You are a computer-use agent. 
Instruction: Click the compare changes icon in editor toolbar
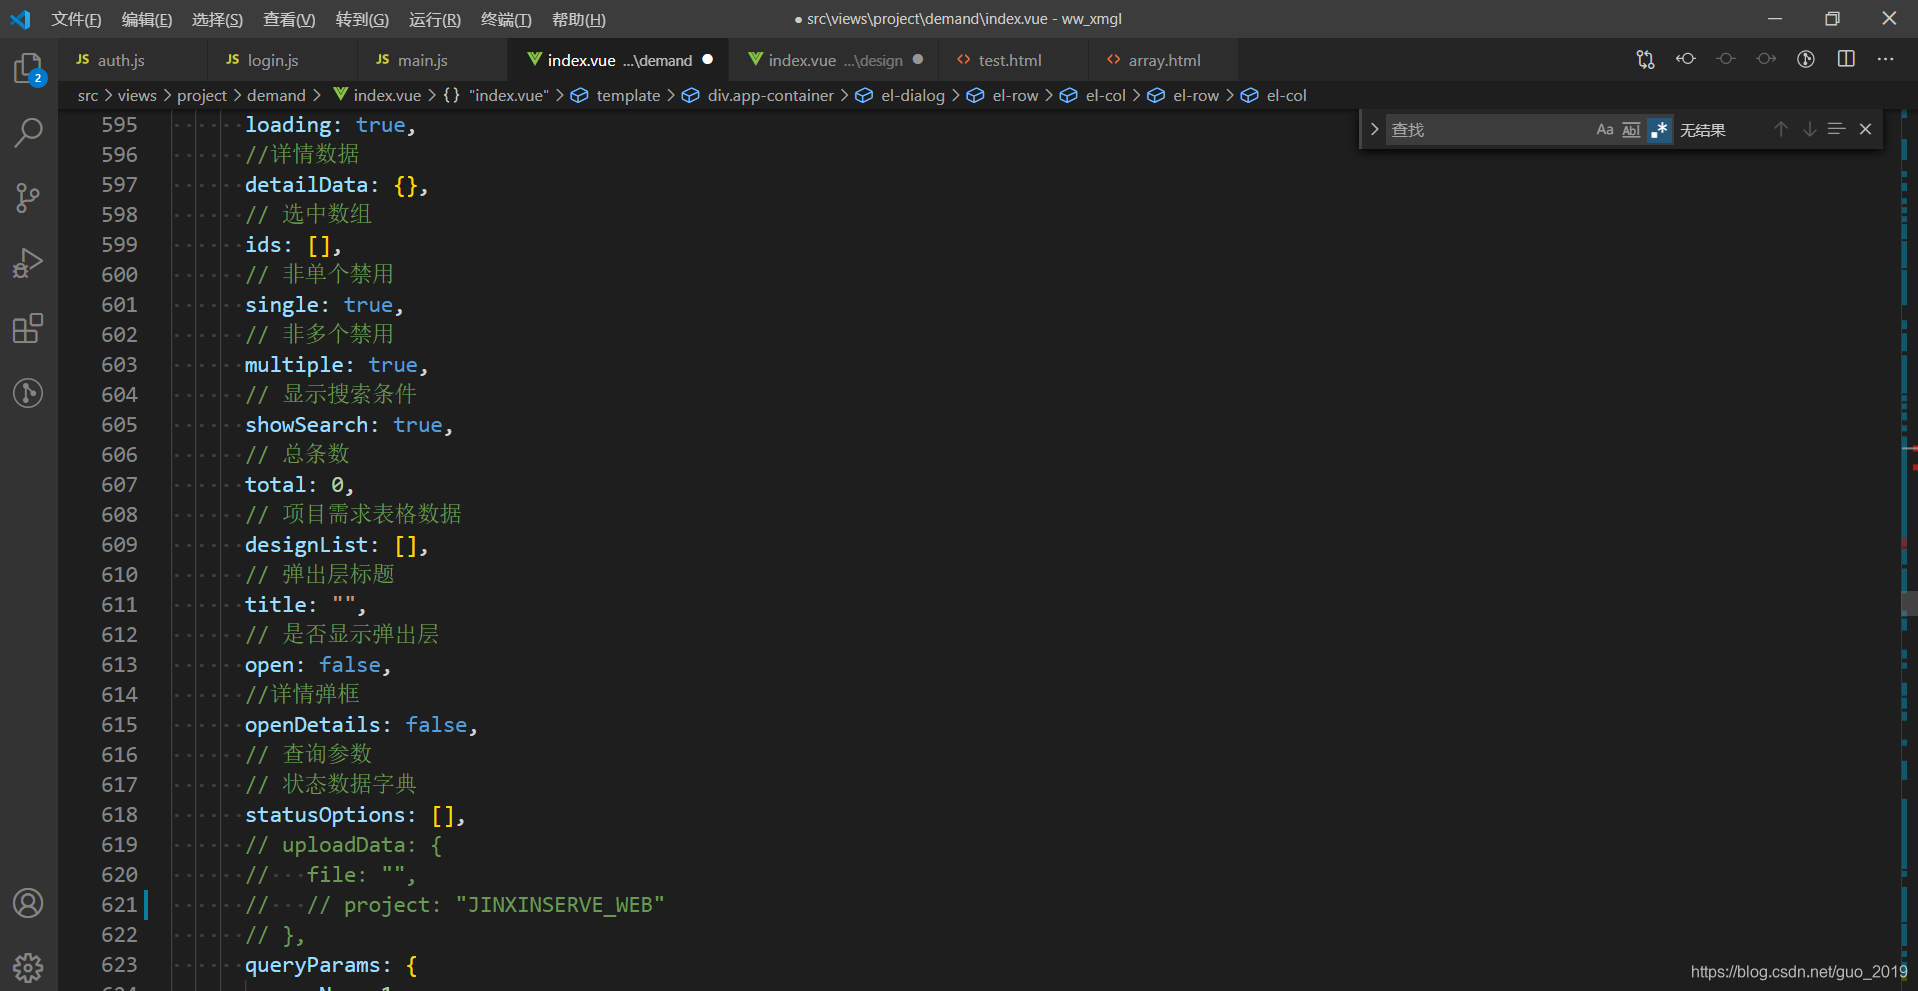(1645, 60)
